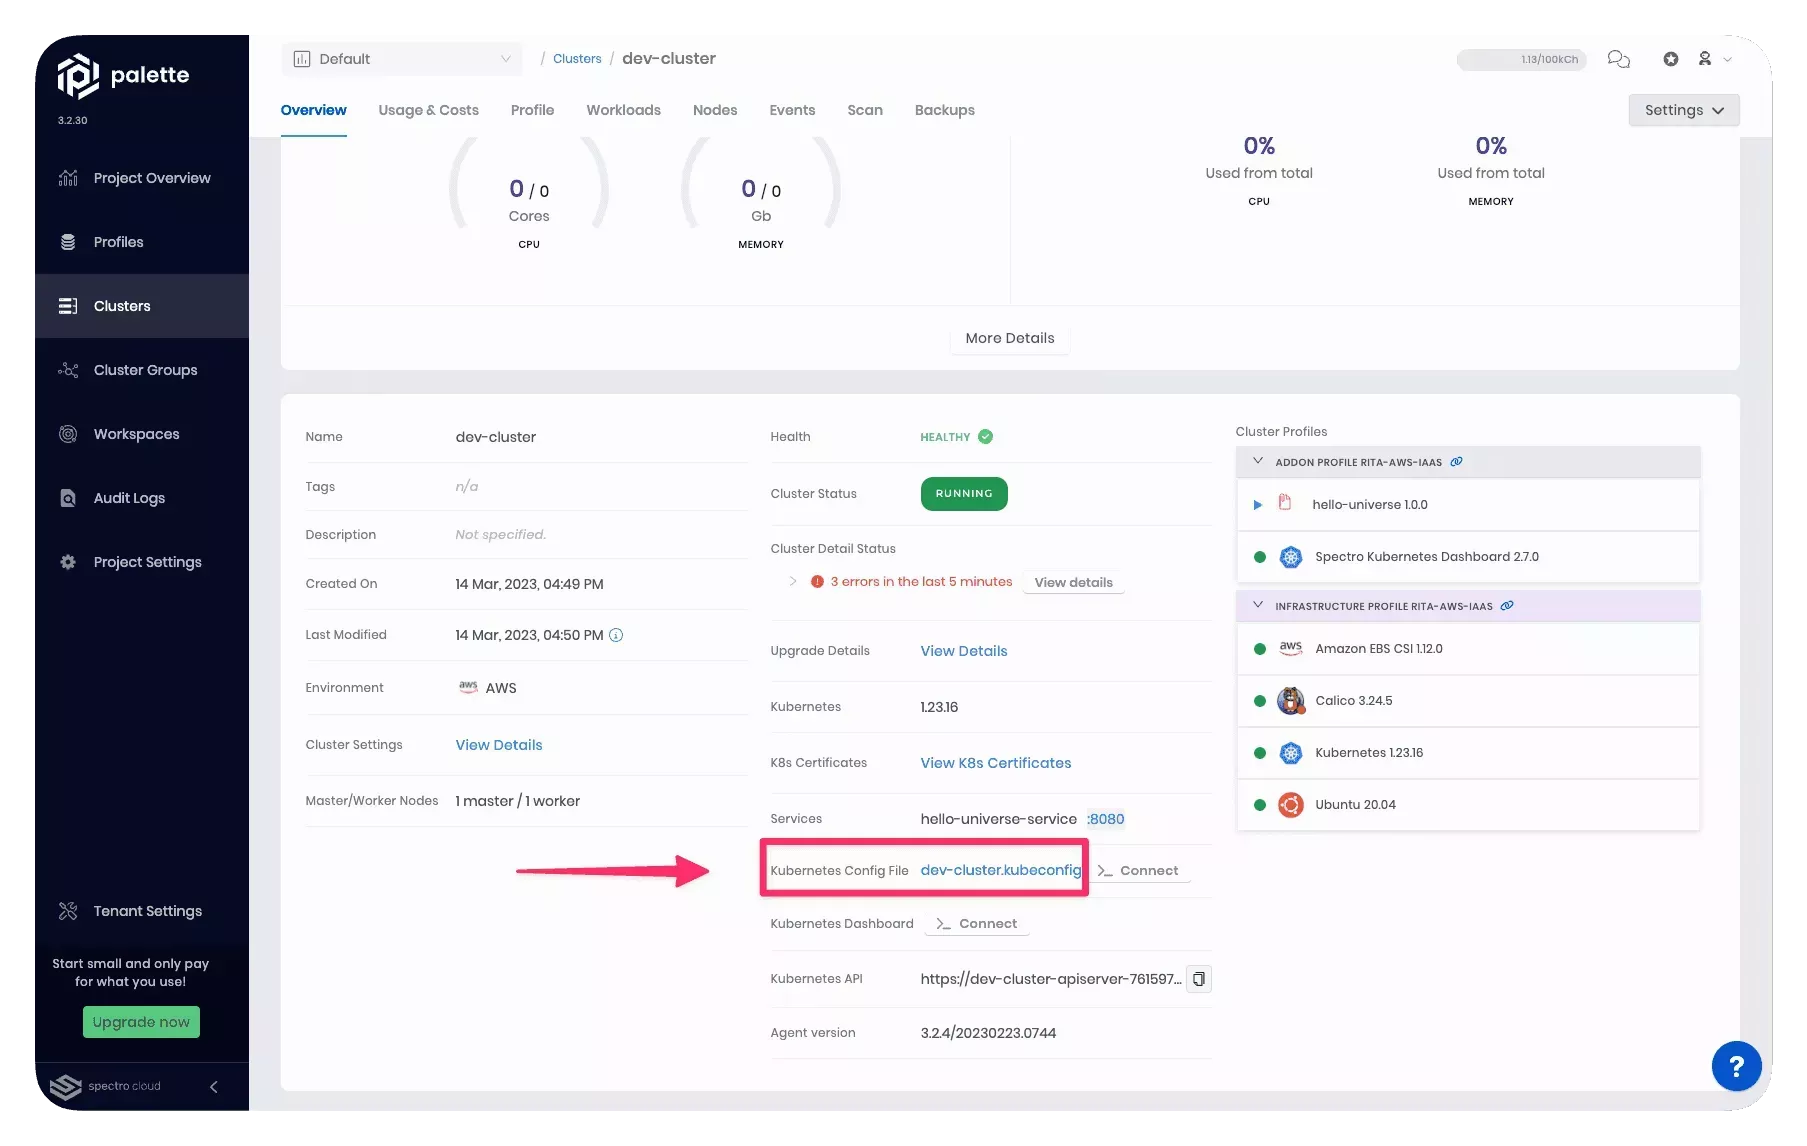1807x1146 pixels.
Task: Open the Settings dropdown menu
Action: (1683, 110)
